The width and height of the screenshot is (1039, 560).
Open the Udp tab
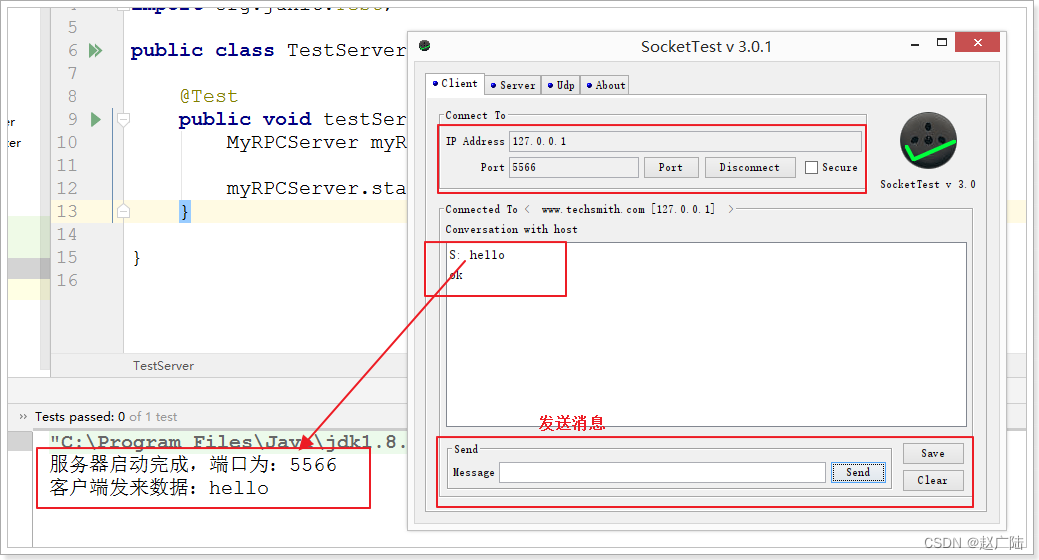[561, 85]
